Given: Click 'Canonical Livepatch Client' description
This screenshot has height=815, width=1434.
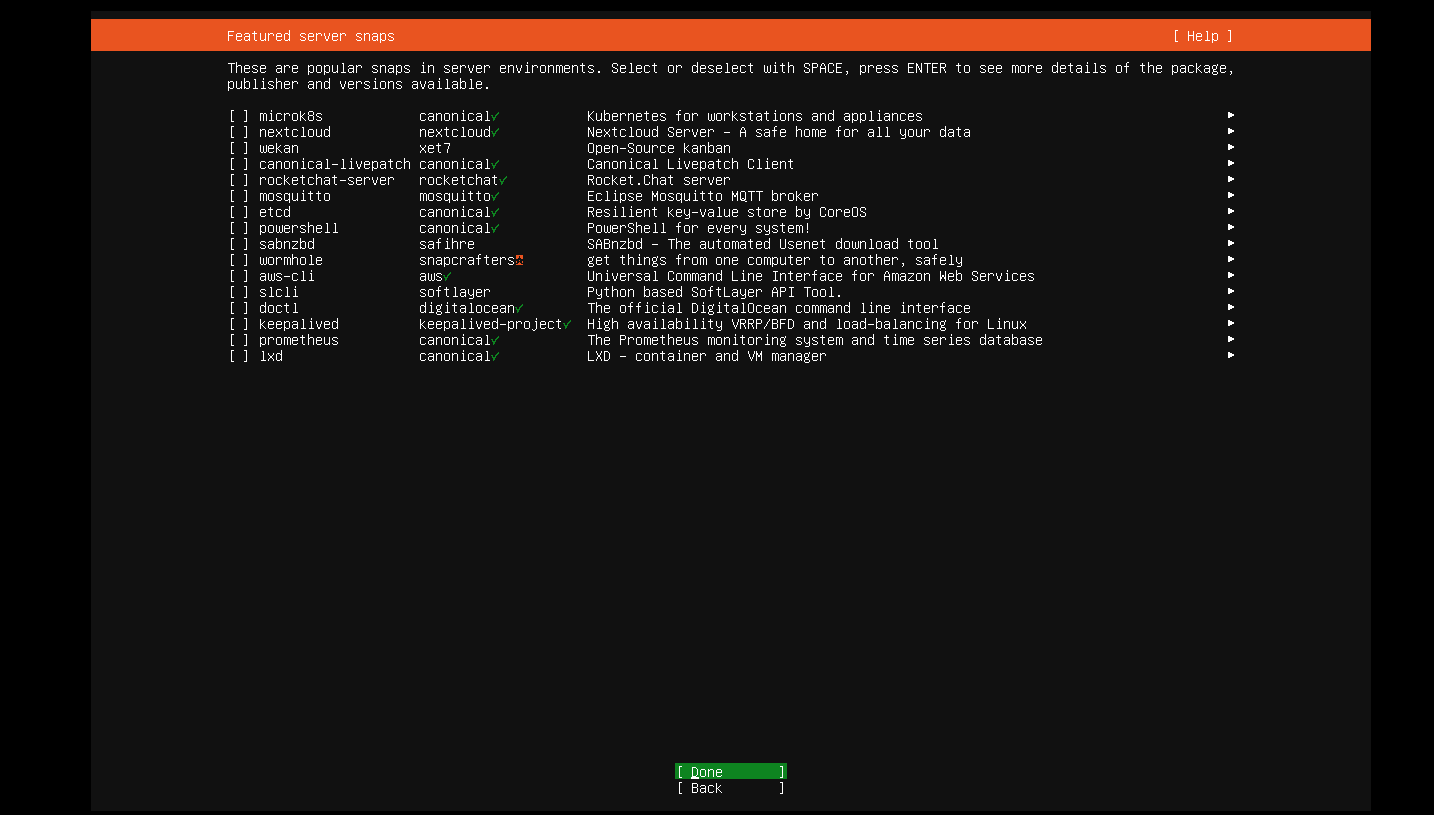Looking at the screenshot, I should [691, 164].
